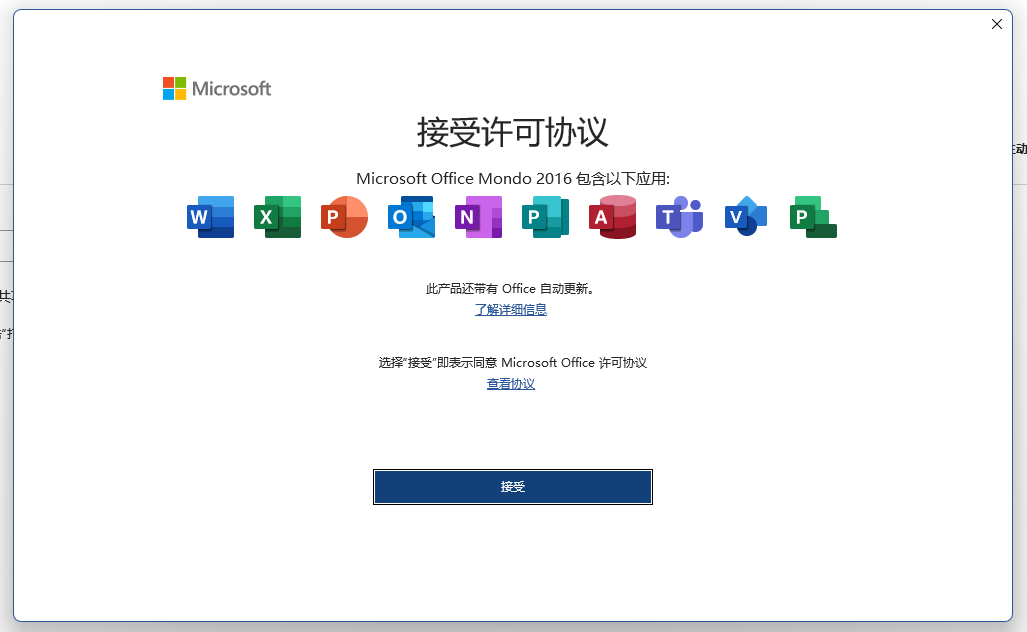
Task: Click the Office 自动更新 notice text
Action: click(x=511, y=289)
